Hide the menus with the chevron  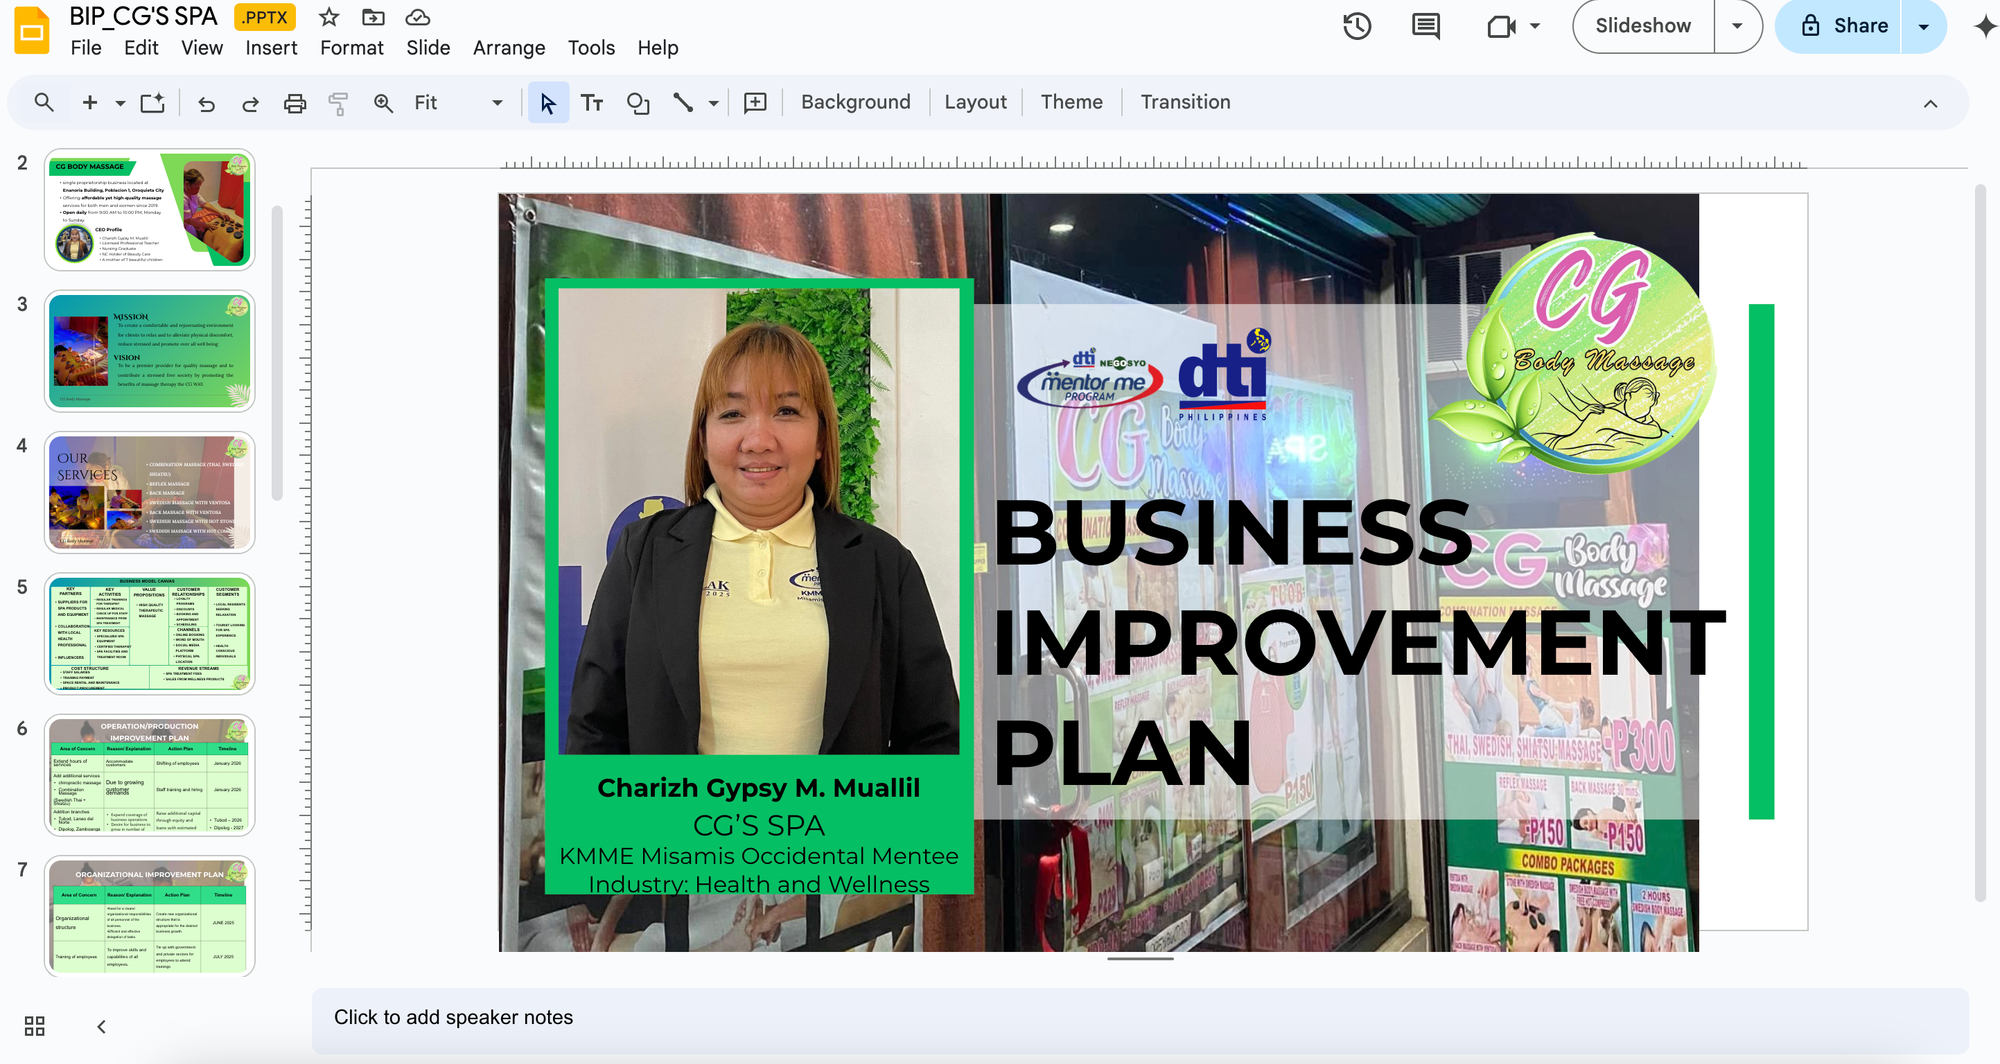[x=1930, y=103]
